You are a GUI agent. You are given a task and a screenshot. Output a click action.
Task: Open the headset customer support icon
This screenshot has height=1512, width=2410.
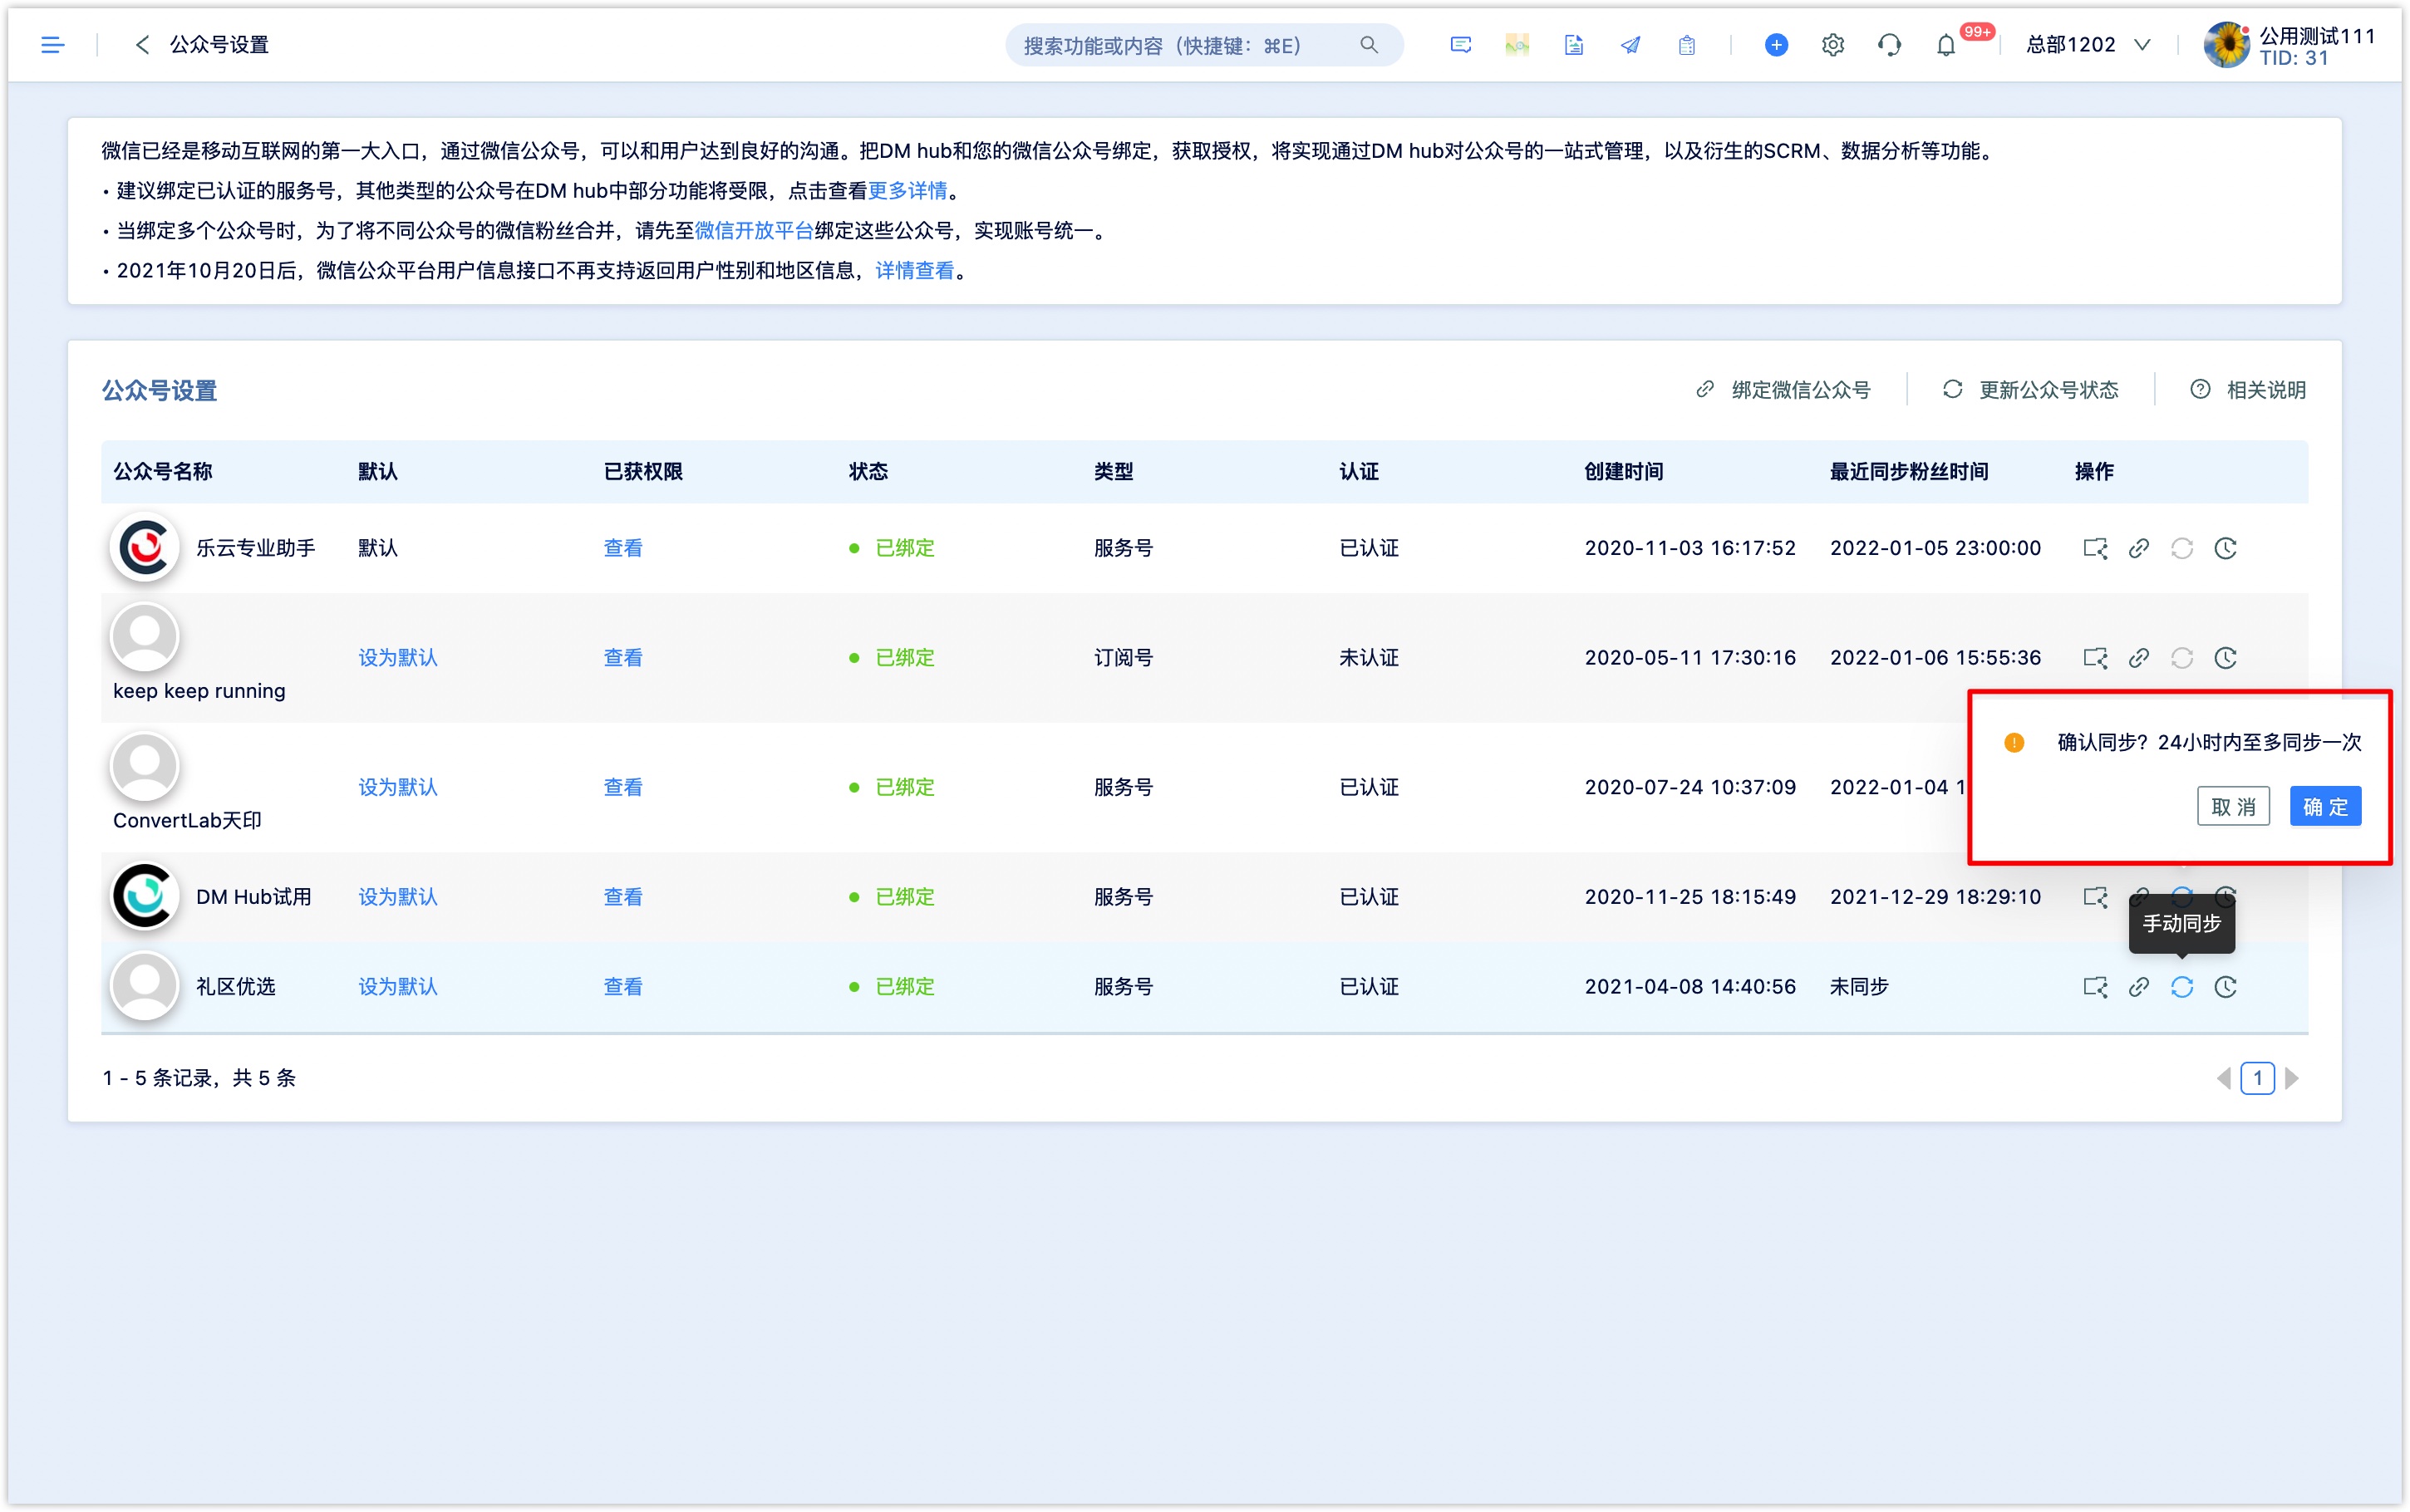point(1889,45)
